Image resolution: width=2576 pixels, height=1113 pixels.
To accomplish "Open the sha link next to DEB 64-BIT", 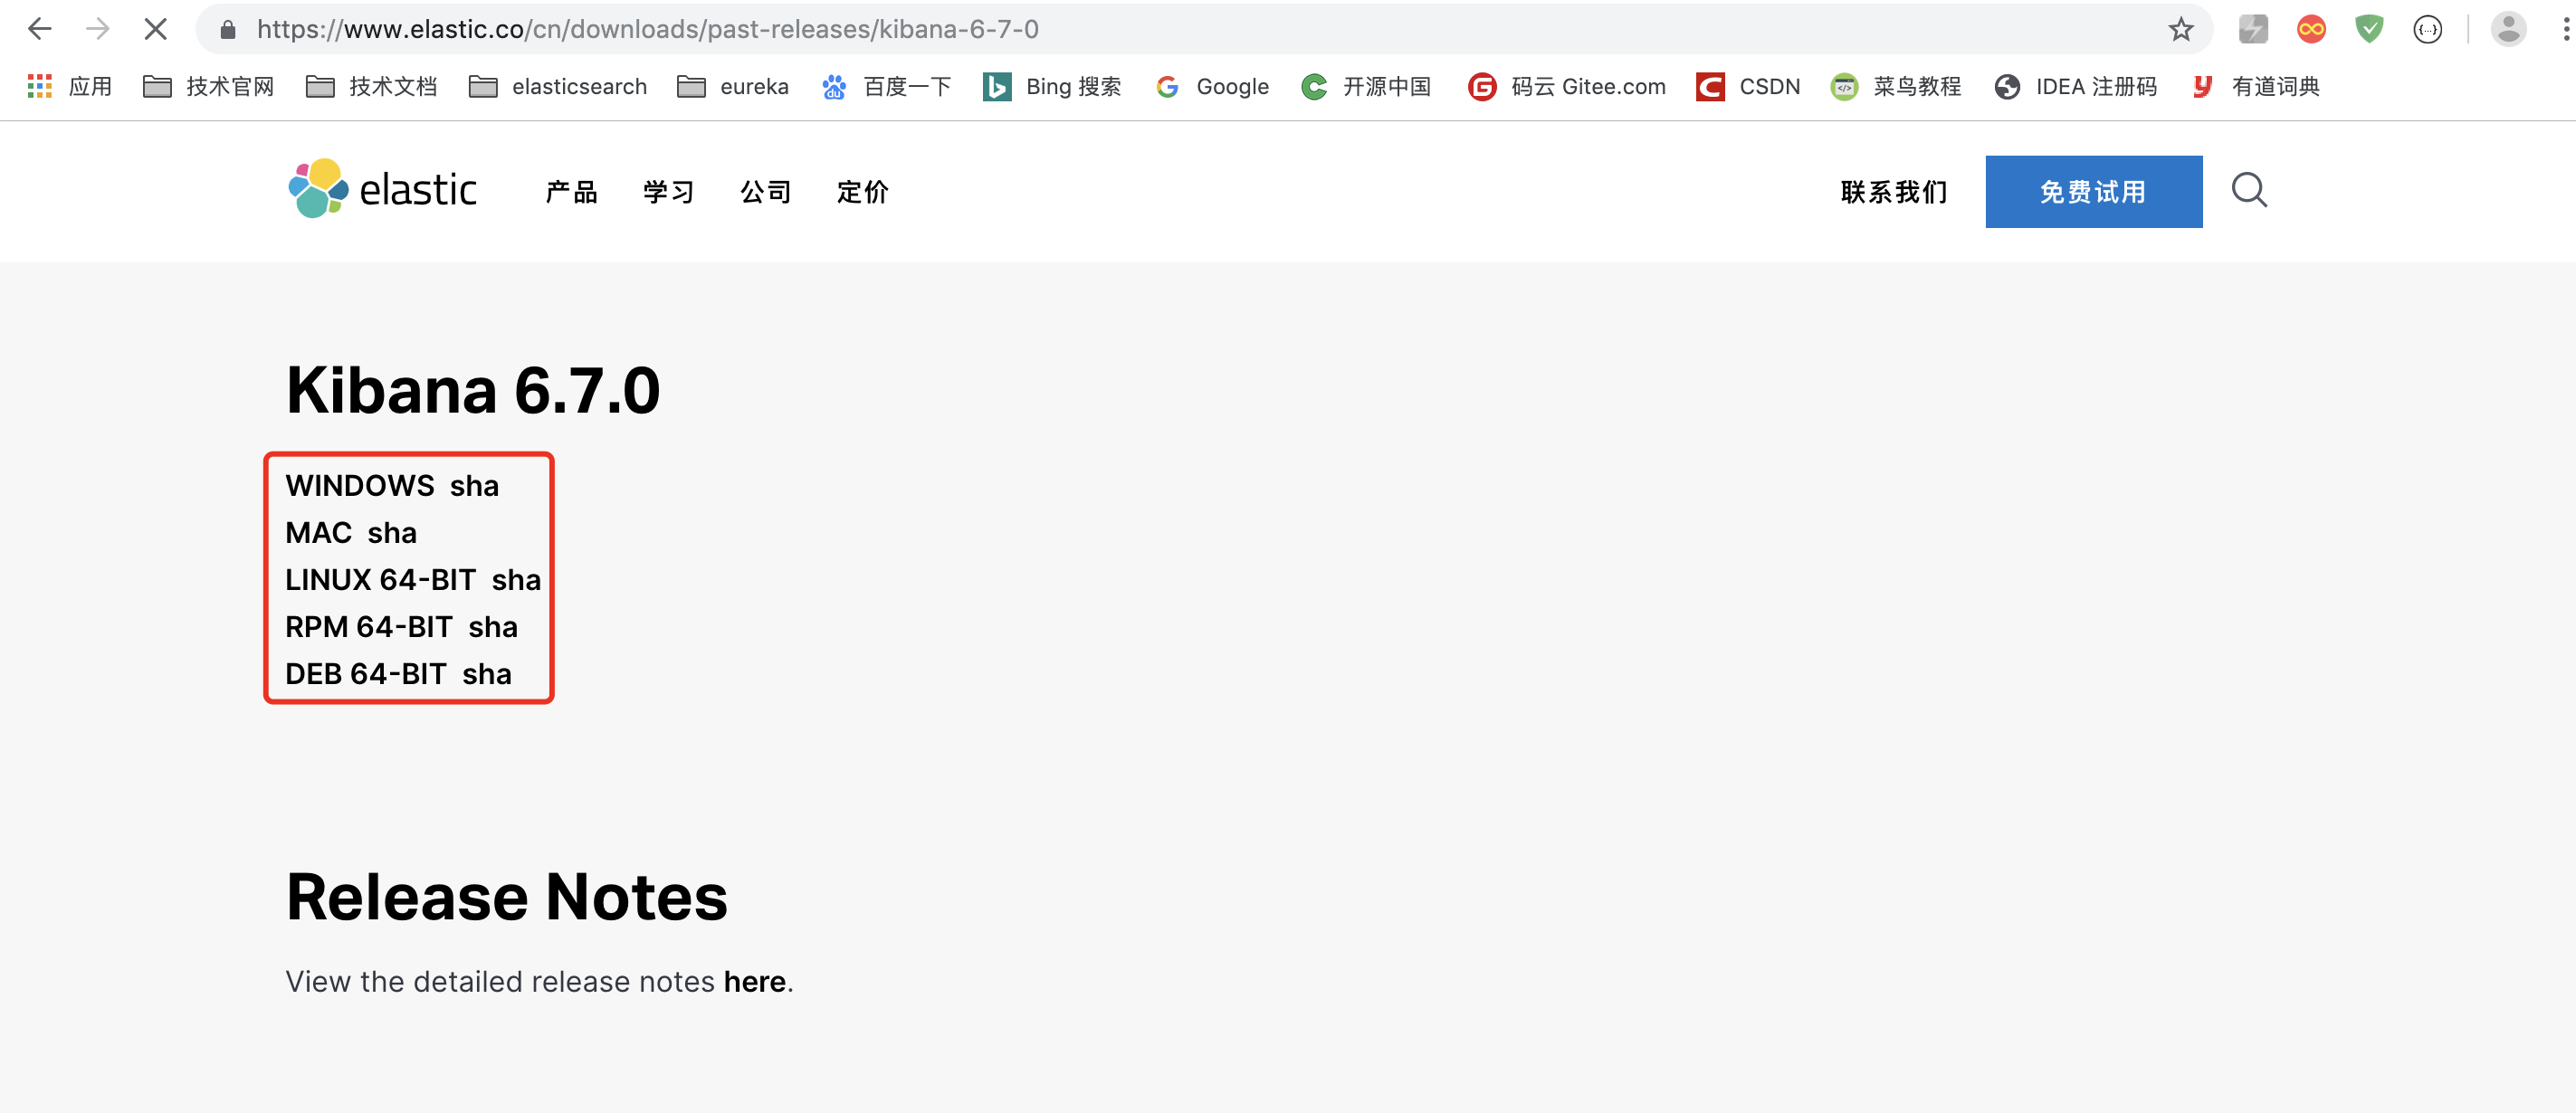I will pos(487,674).
